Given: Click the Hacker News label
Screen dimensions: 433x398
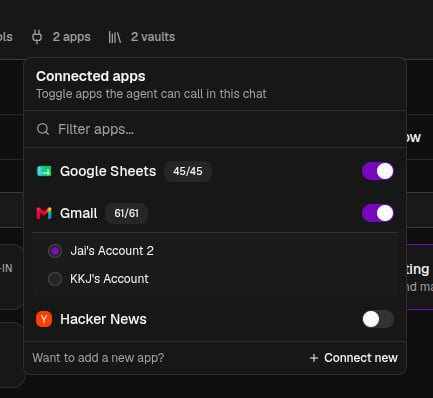Looking at the screenshot, I should 103,319.
